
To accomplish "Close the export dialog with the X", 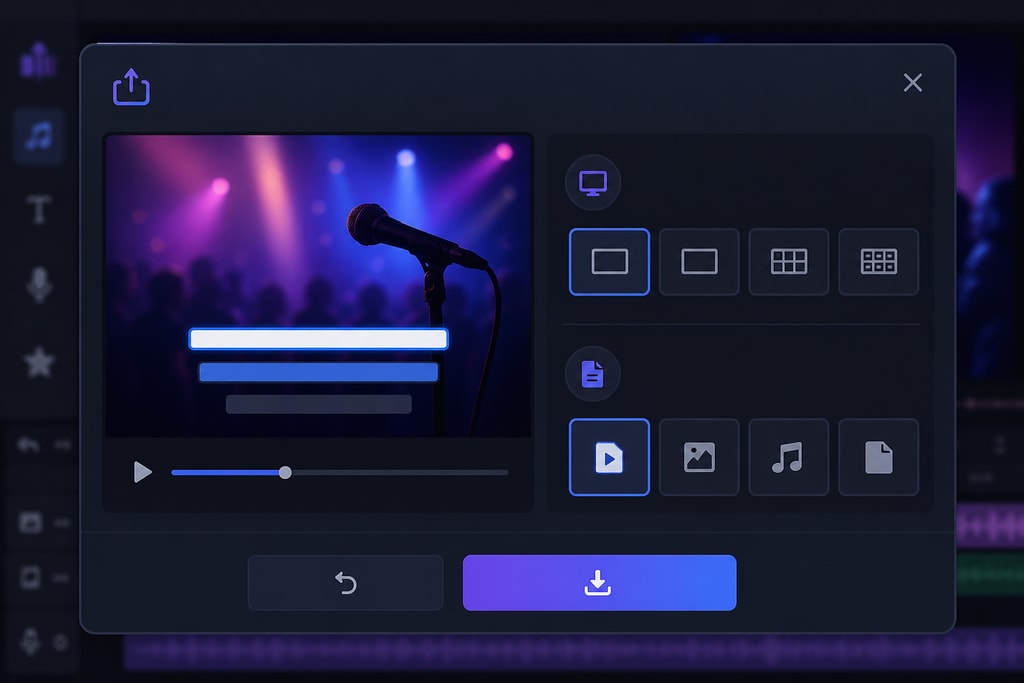I will [912, 83].
